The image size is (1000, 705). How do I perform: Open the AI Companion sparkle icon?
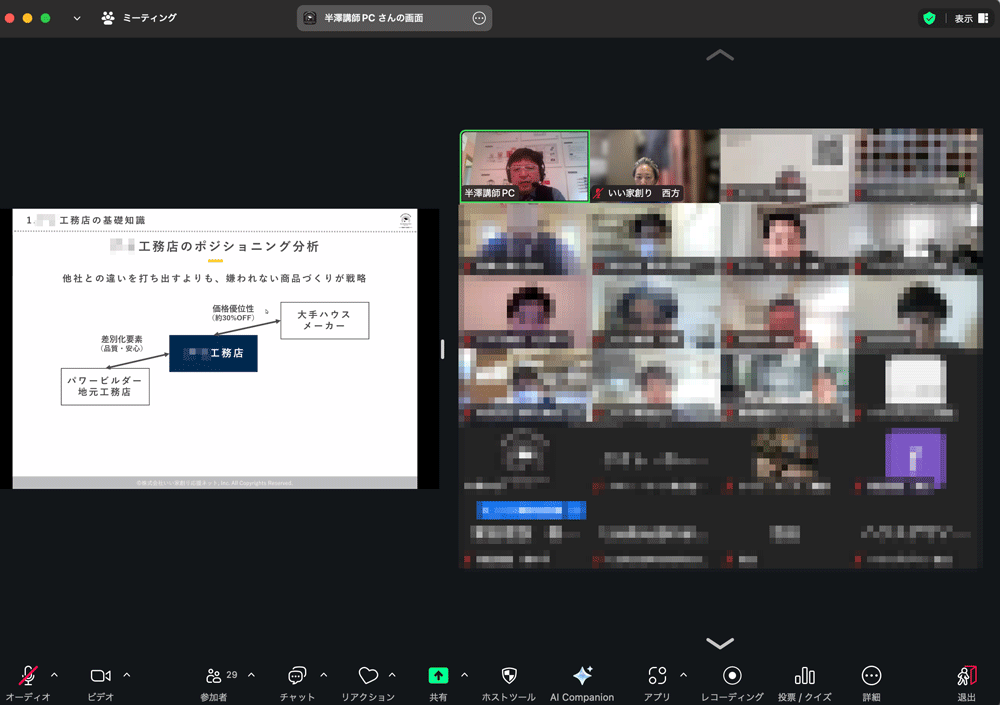coord(582,676)
